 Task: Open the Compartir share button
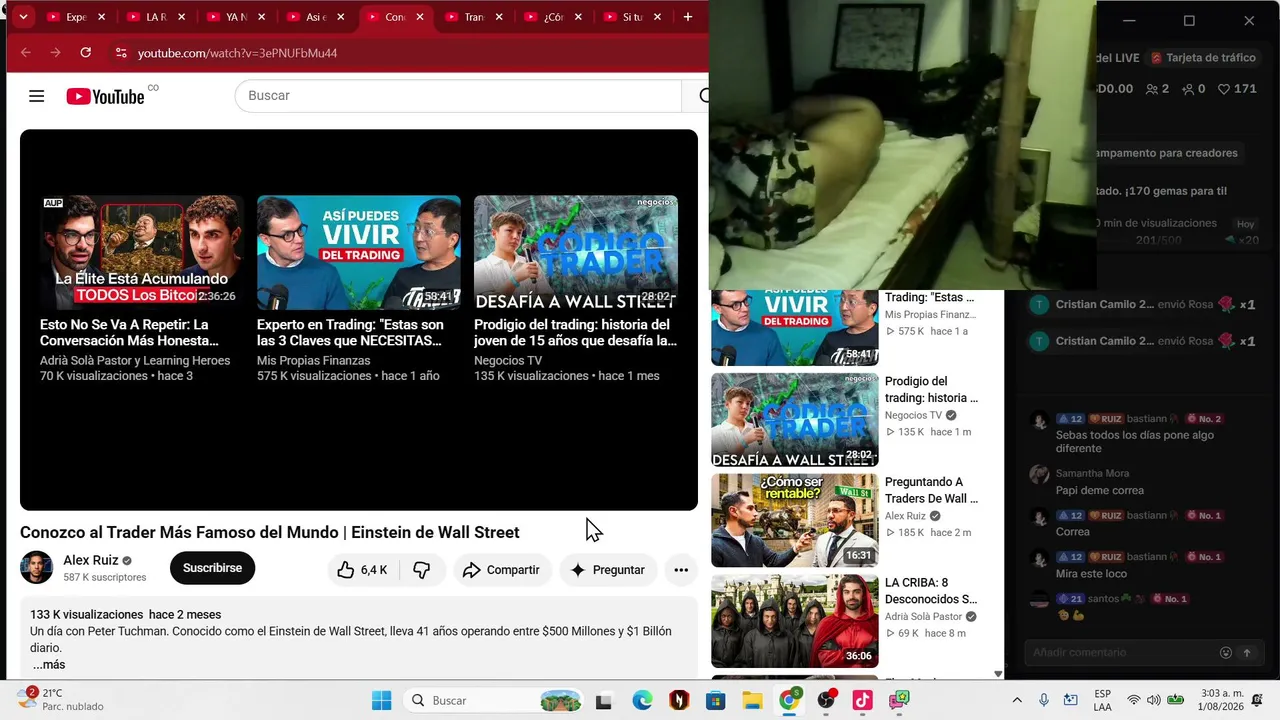(502, 570)
